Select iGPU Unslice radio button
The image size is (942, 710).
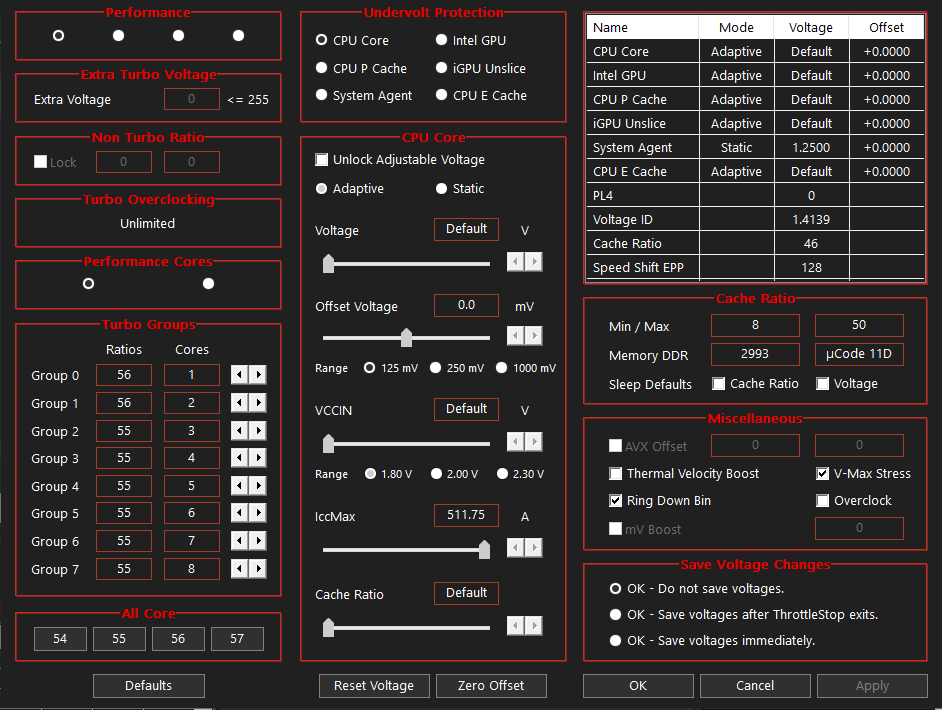(442, 68)
